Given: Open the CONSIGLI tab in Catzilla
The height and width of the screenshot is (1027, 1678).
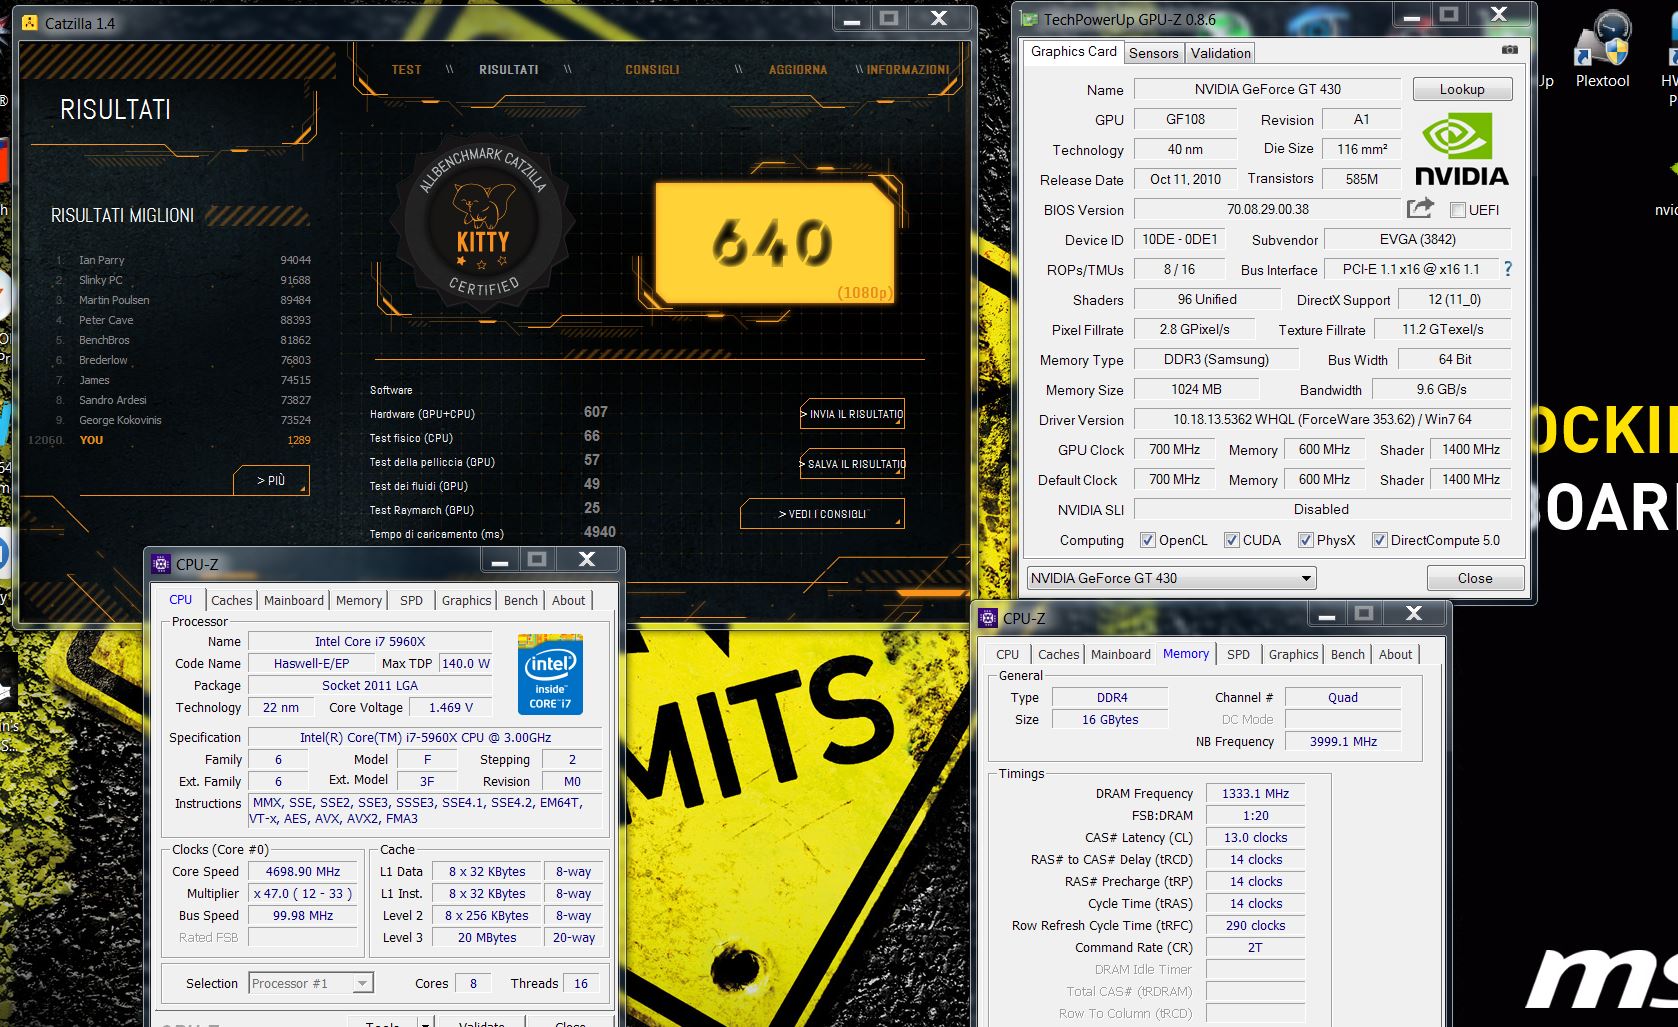Looking at the screenshot, I should [x=652, y=70].
